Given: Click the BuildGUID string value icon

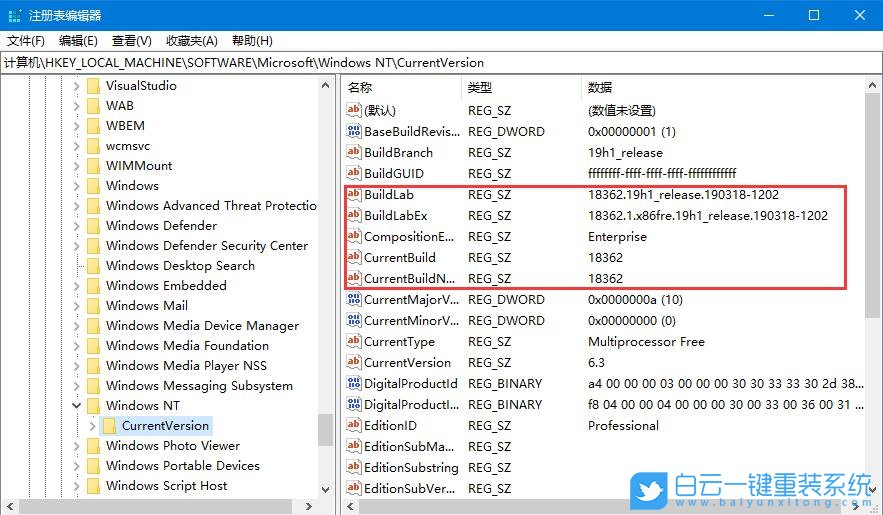Looking at the screenshot, I should click(x=354, y=173).
